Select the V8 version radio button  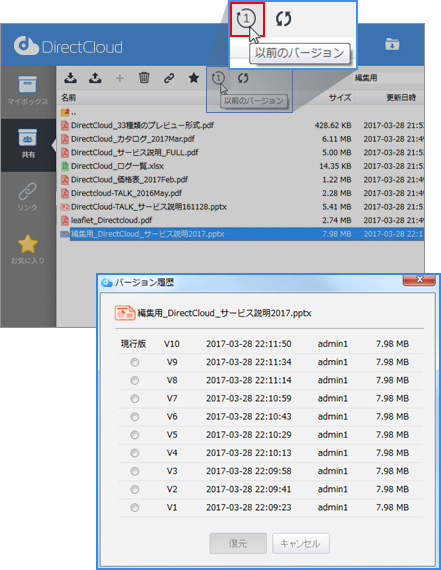(135, 380)
